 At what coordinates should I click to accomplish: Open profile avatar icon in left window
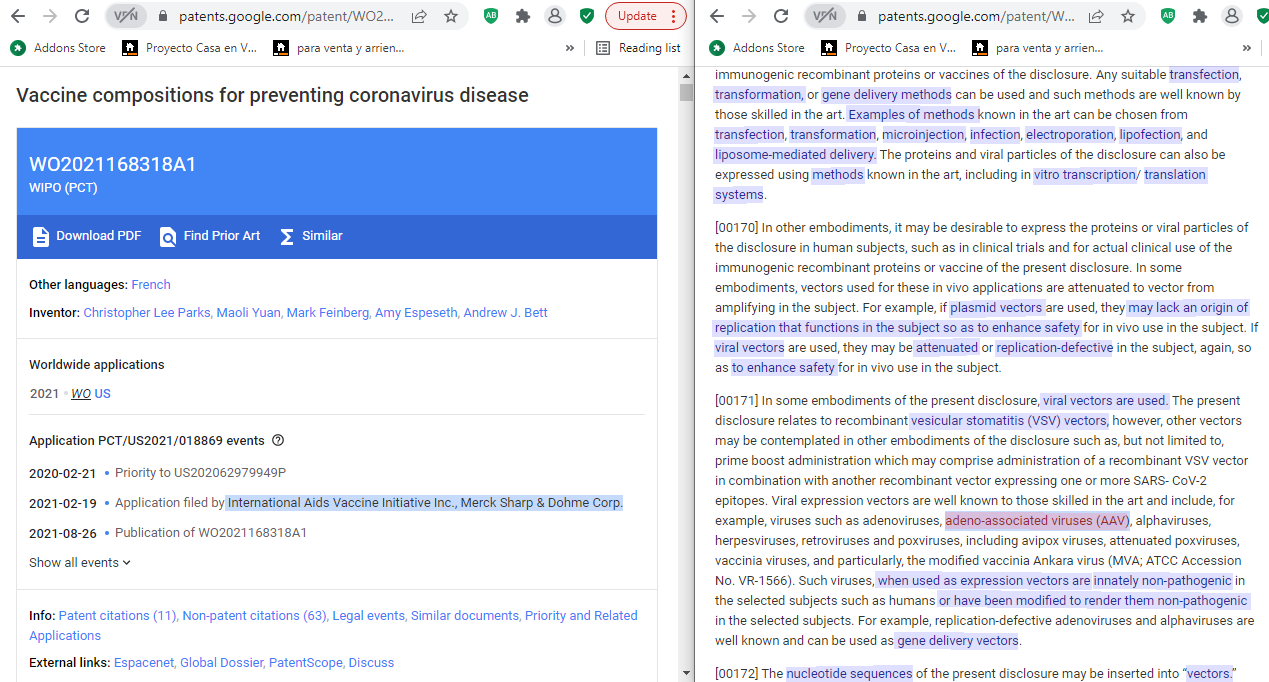point(554,16)
